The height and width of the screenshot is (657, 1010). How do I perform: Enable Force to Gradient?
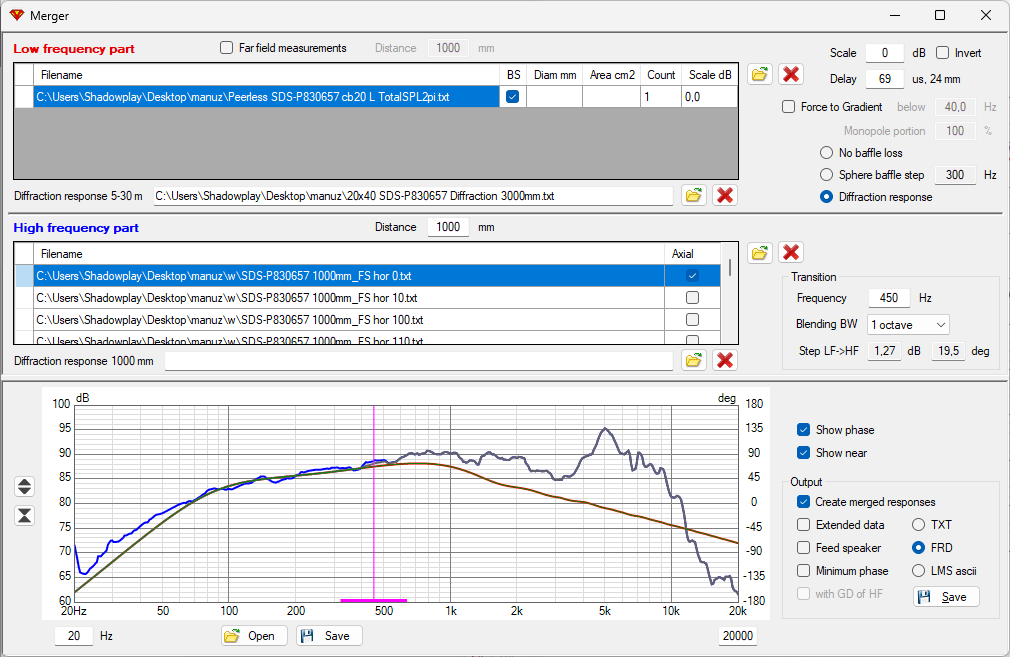click(x=788, y=107)
